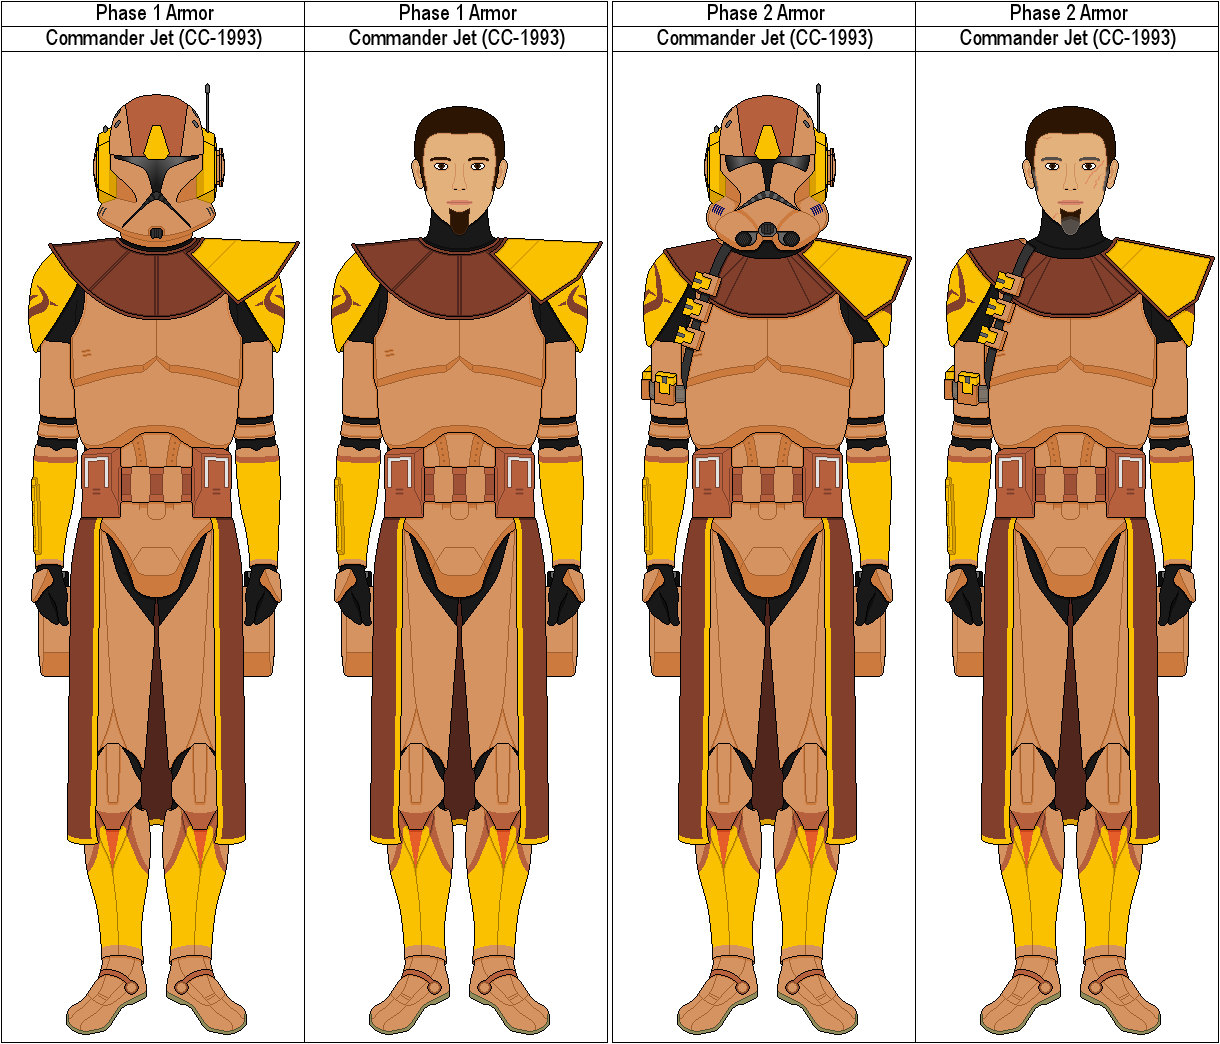Viewport: 1220px width, 1044px height.
Task: Click Commander Jet (CC-1993) label in last column
Action: (1068, 38)
